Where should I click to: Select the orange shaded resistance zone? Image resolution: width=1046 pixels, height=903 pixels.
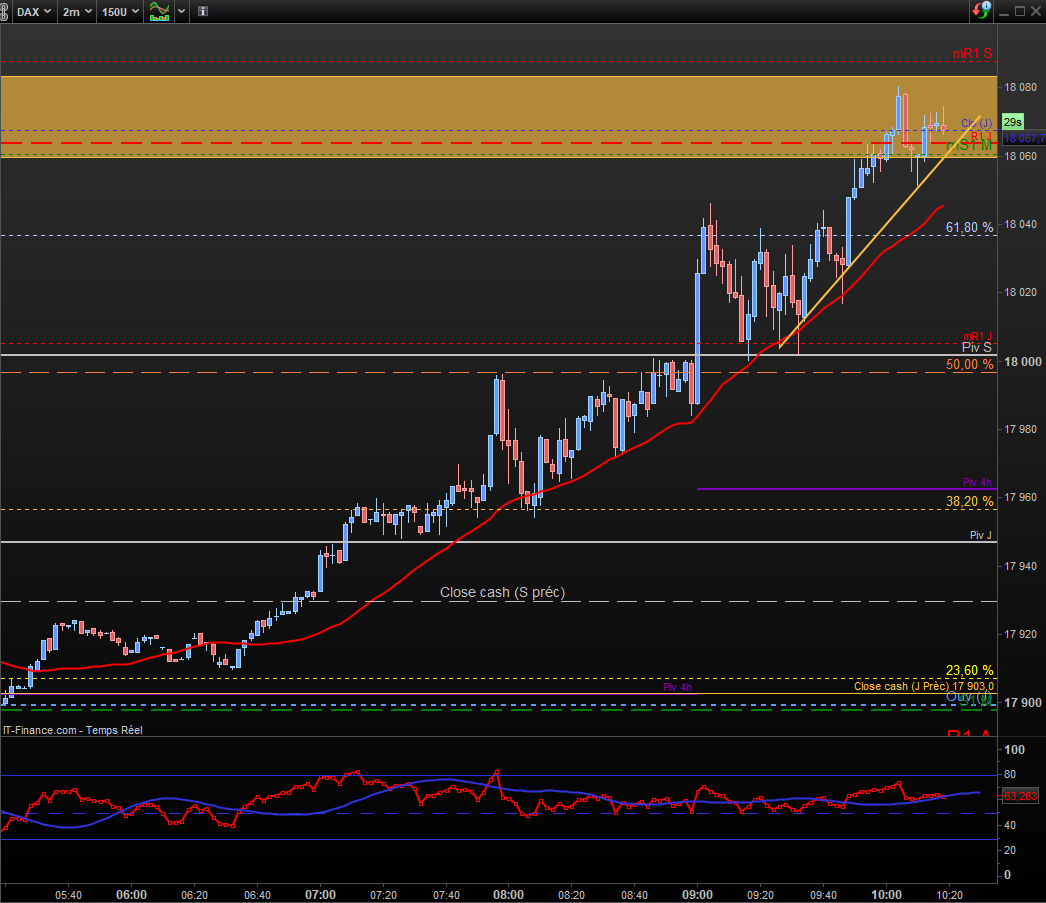[400, 102]
